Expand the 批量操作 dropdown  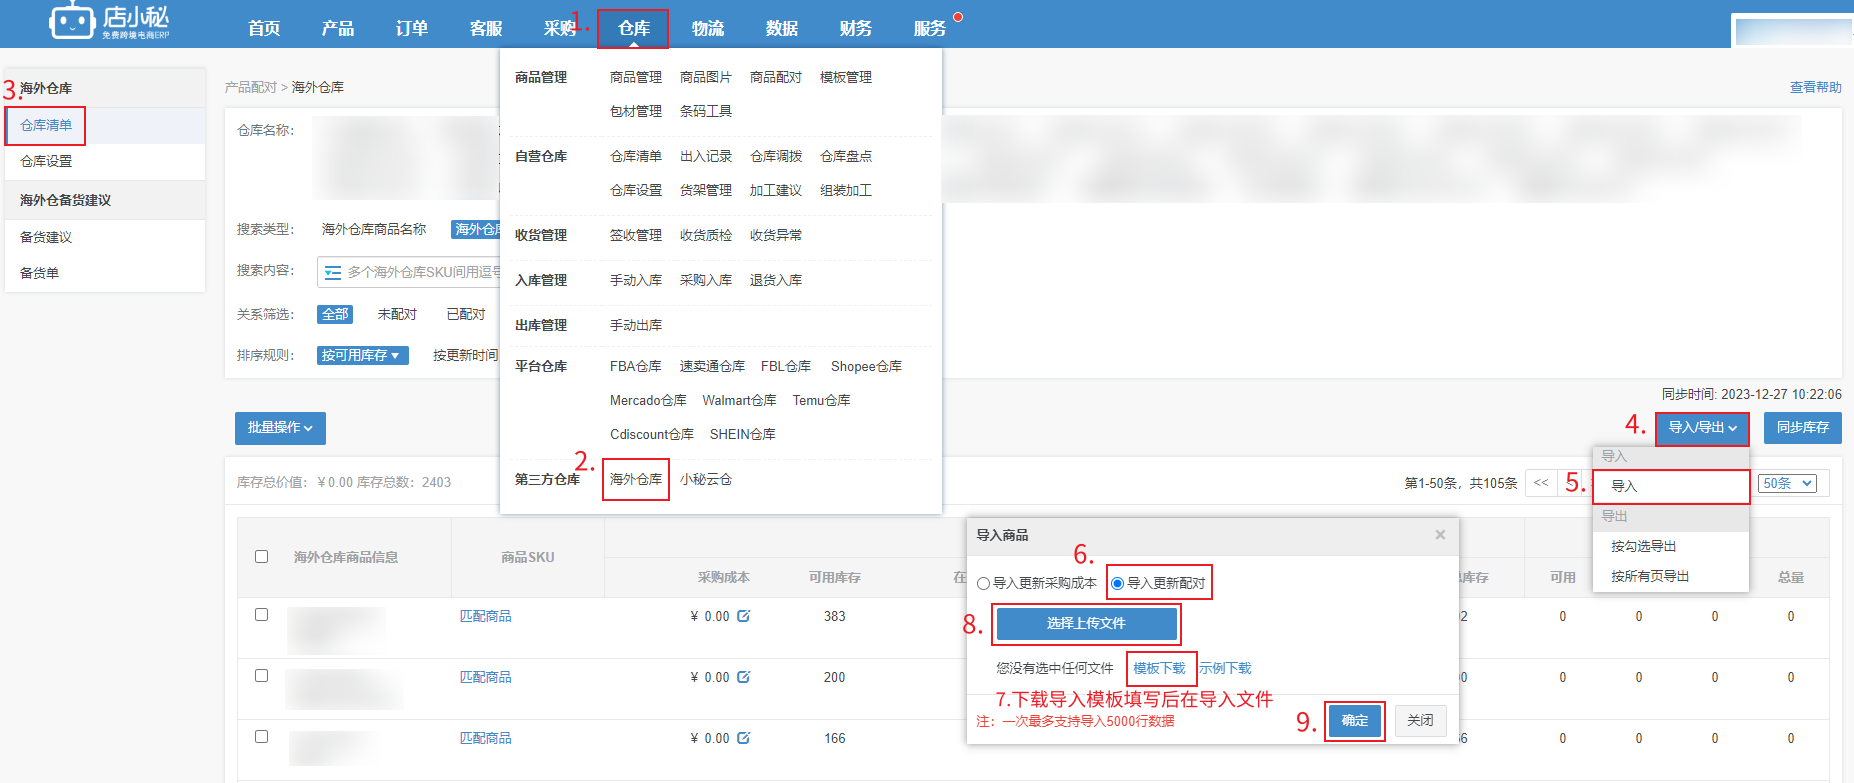280,428
